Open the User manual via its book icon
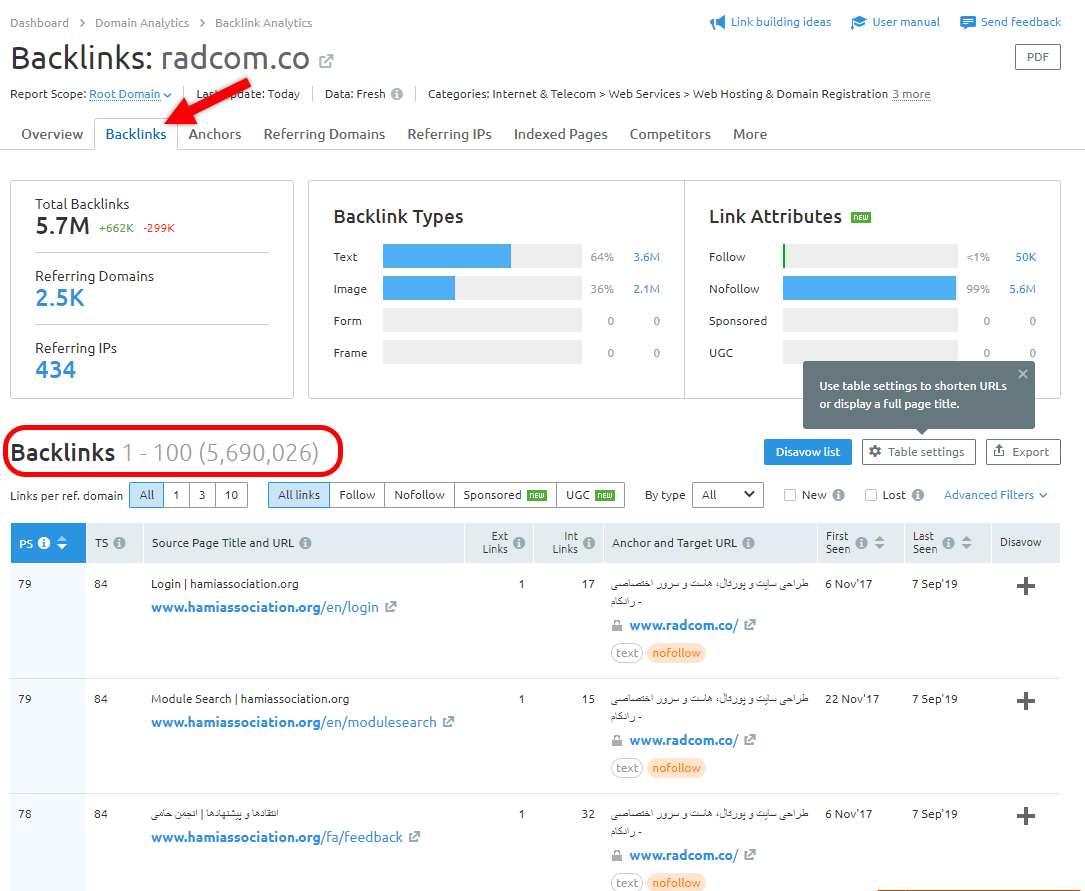The image size is (1085, 891). [858, 22]
